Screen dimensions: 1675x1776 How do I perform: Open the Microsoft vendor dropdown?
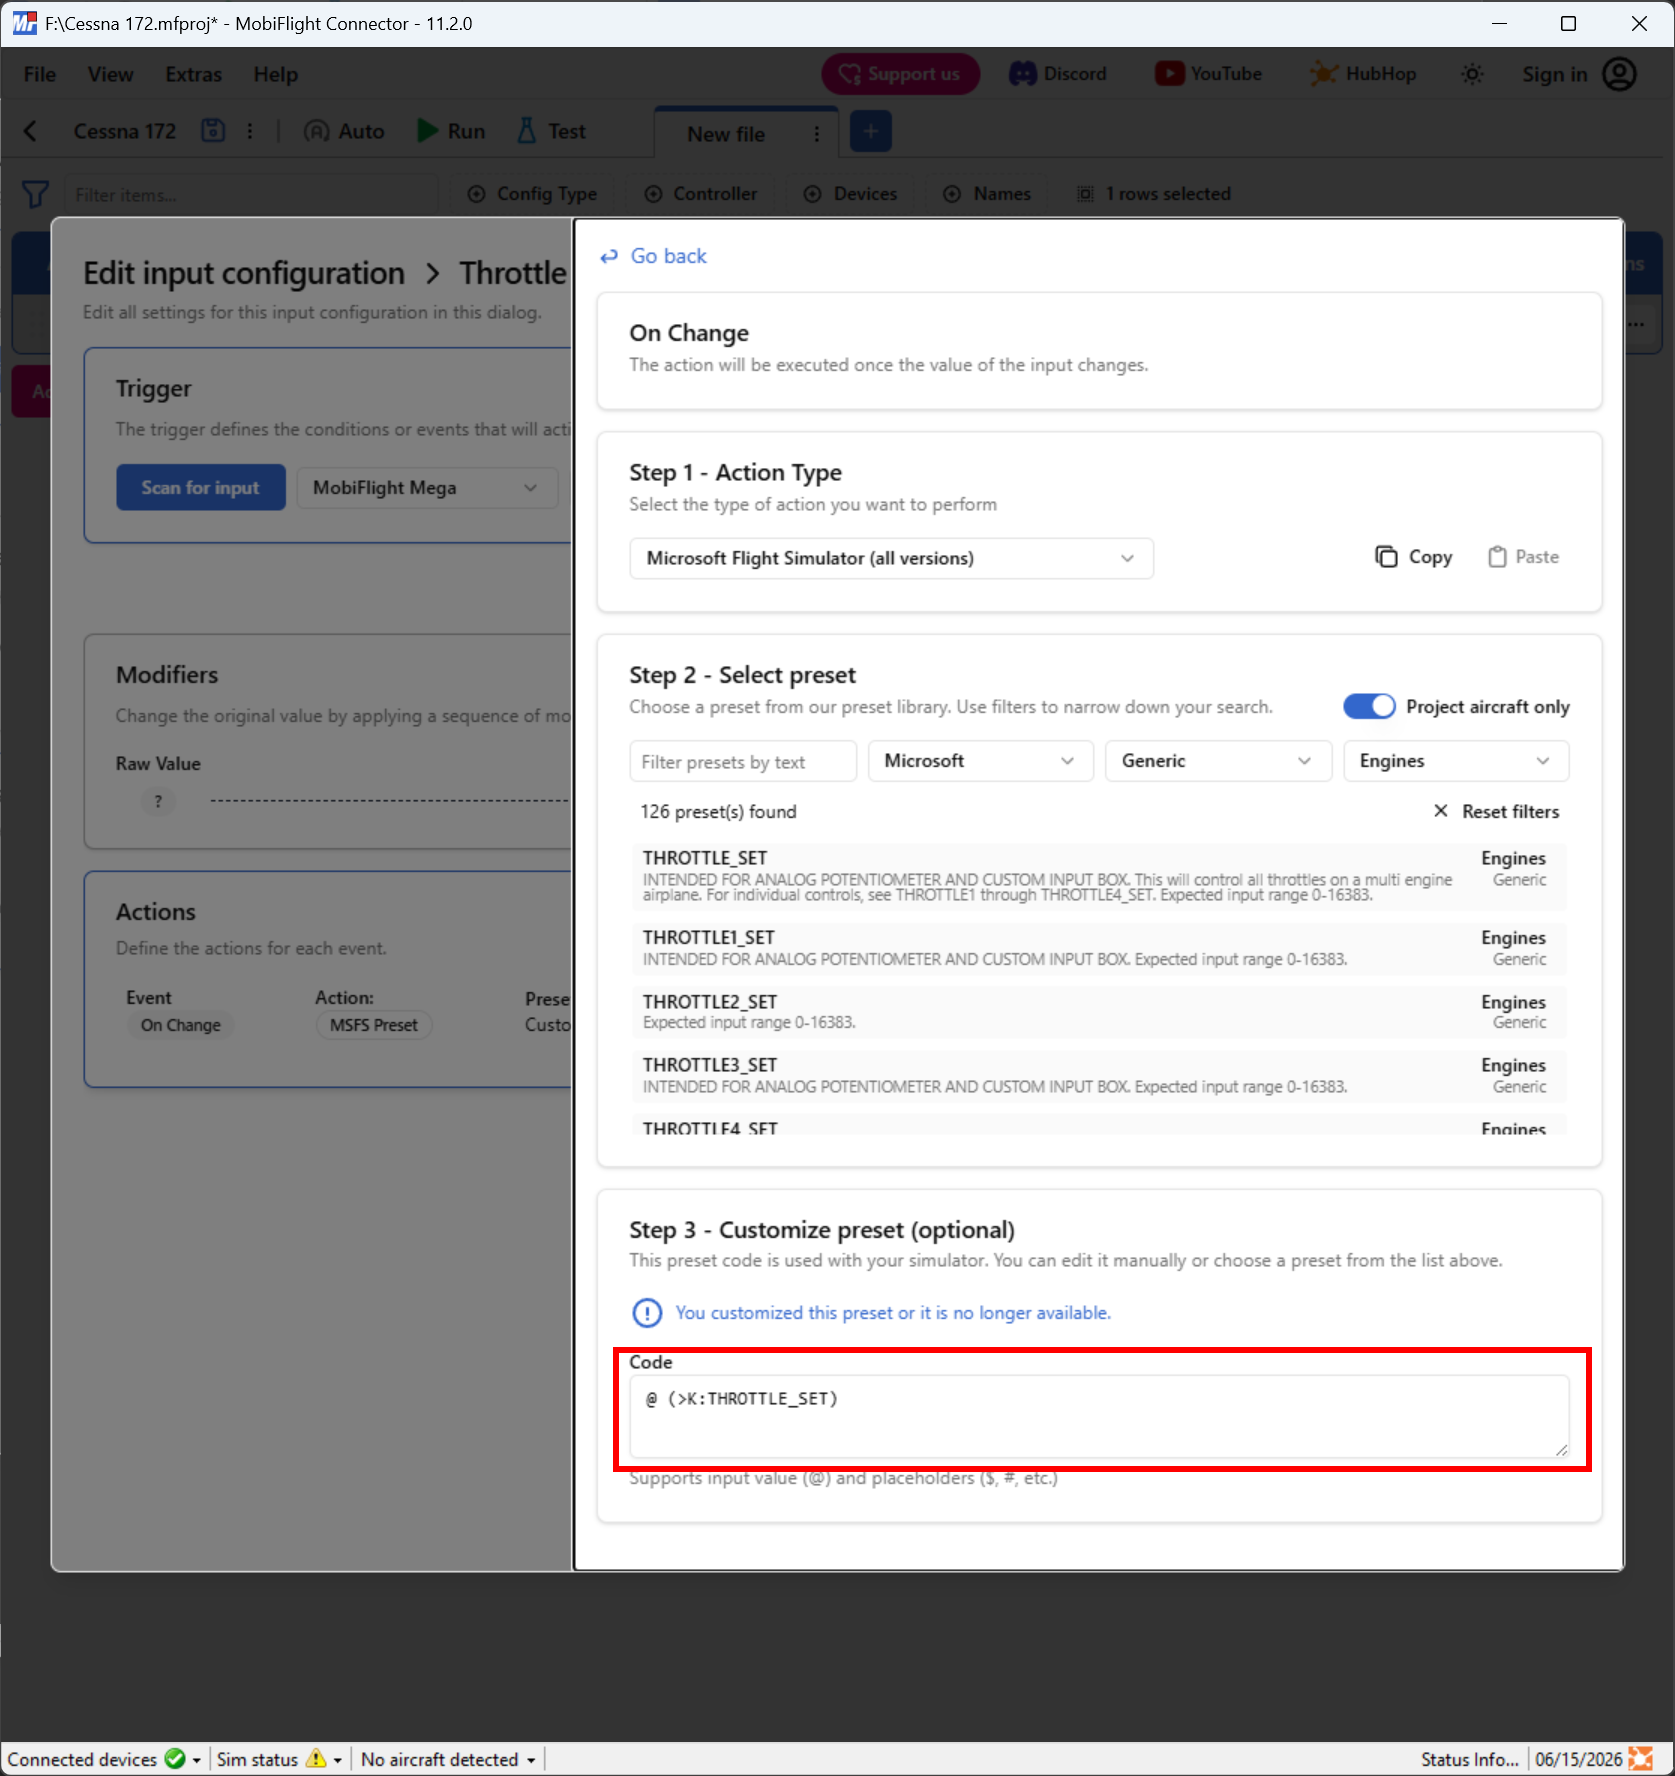[980, 761]
